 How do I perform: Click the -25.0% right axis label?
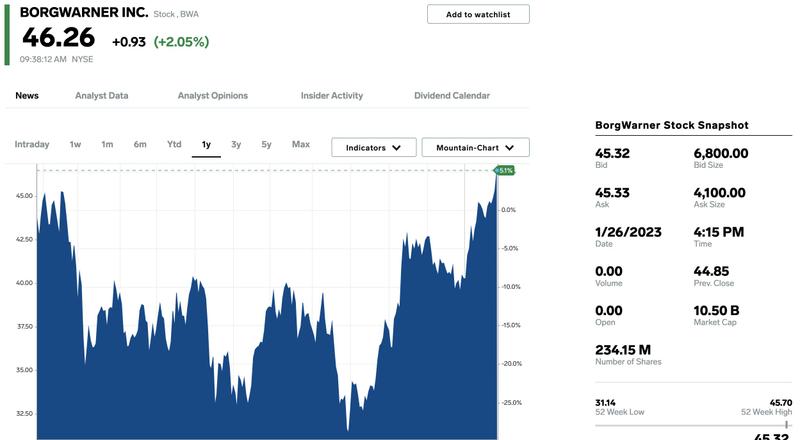(512, 403)
